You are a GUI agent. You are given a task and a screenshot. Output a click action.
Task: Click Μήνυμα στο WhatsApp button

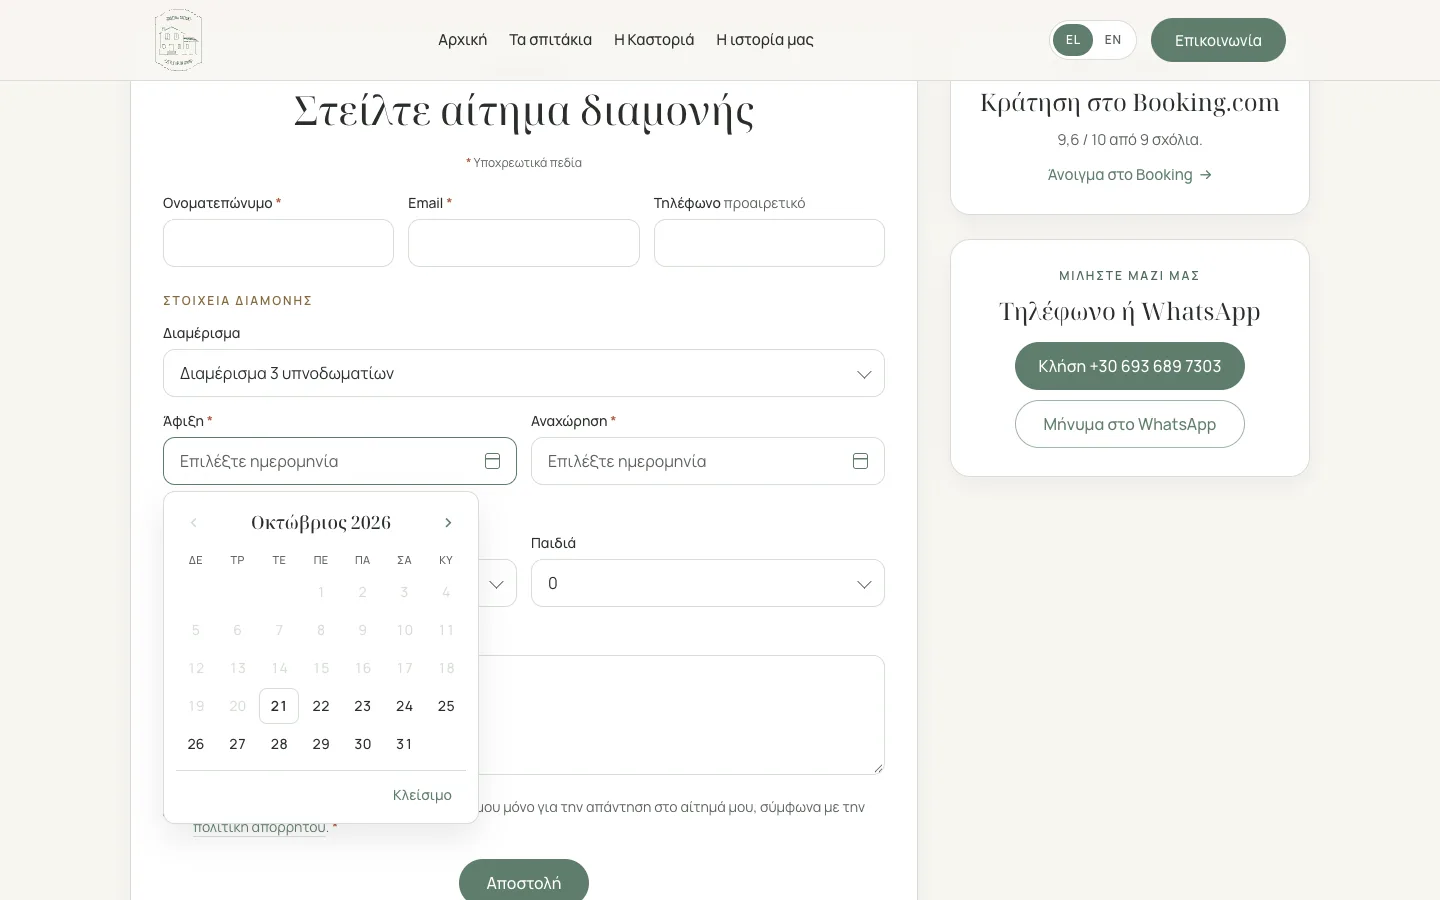(1130, 424)
